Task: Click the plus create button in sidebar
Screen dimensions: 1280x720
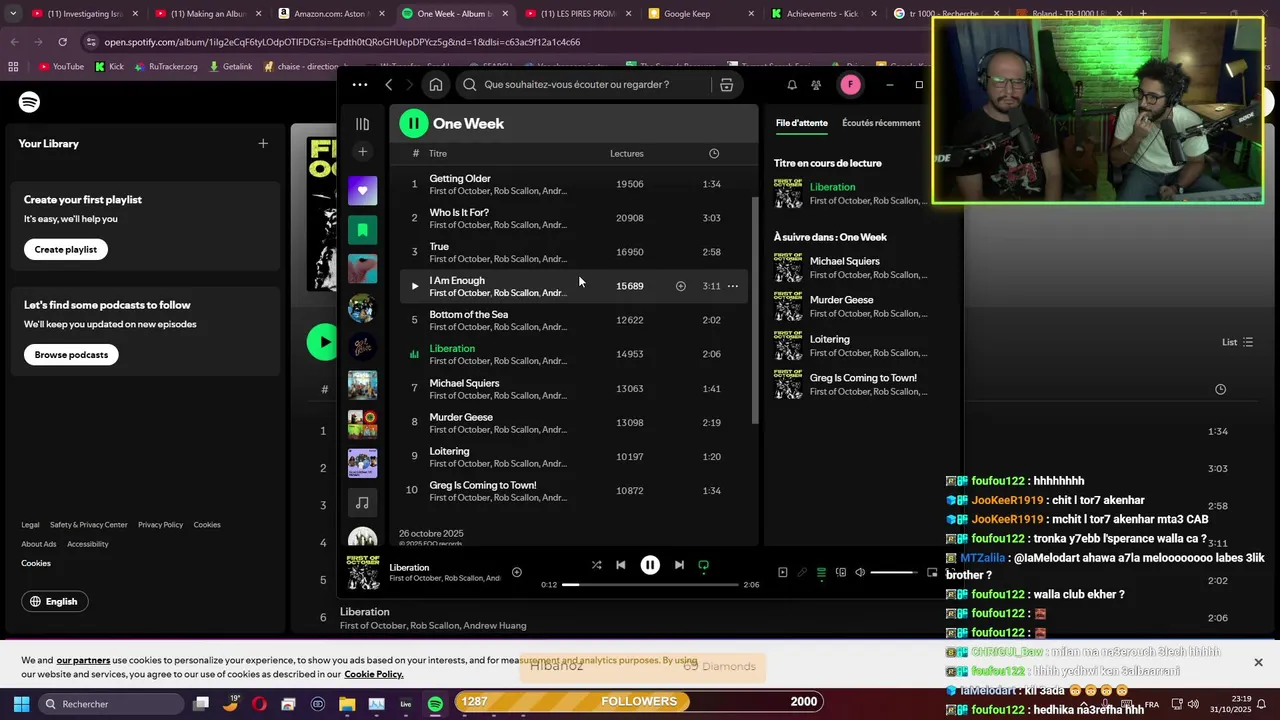Action: pyautogui.click(x=362, y=152)
